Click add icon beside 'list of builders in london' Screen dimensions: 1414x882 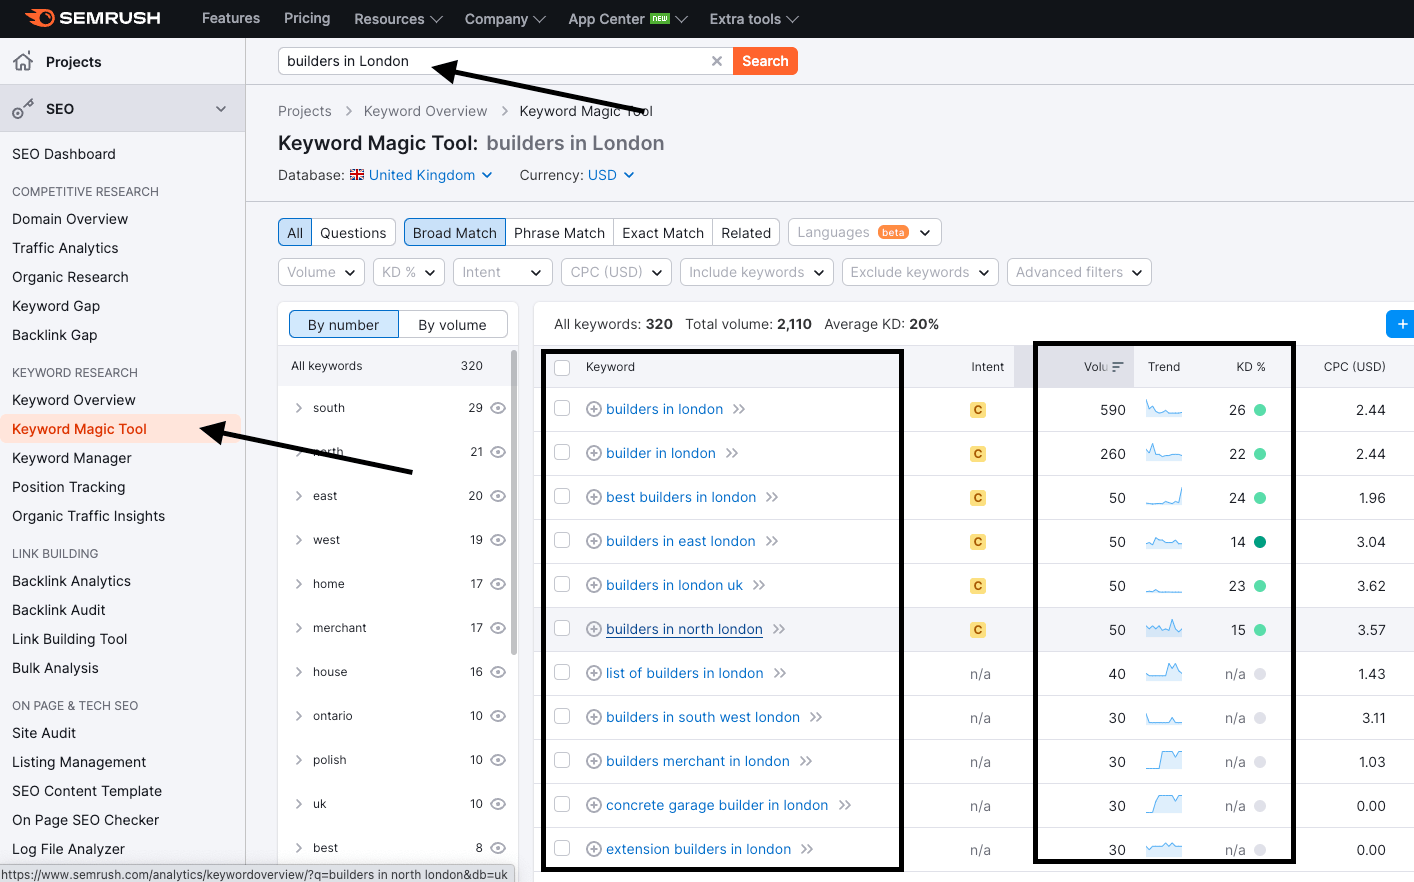[593, 673]
